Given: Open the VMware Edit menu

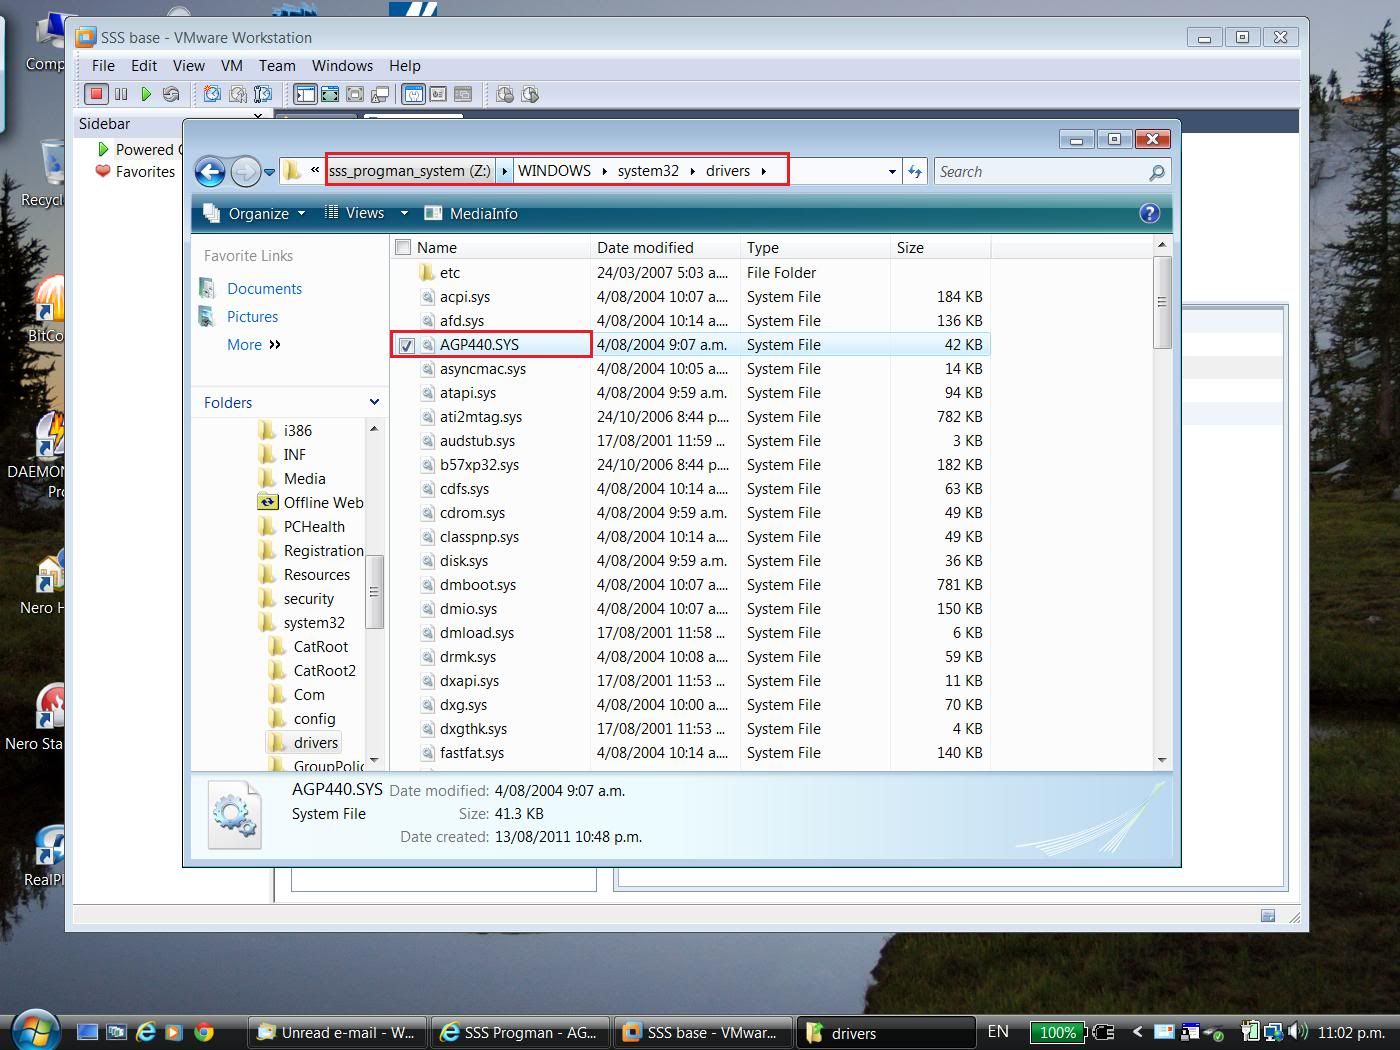Looking at the screenshot, I should 144,65.
